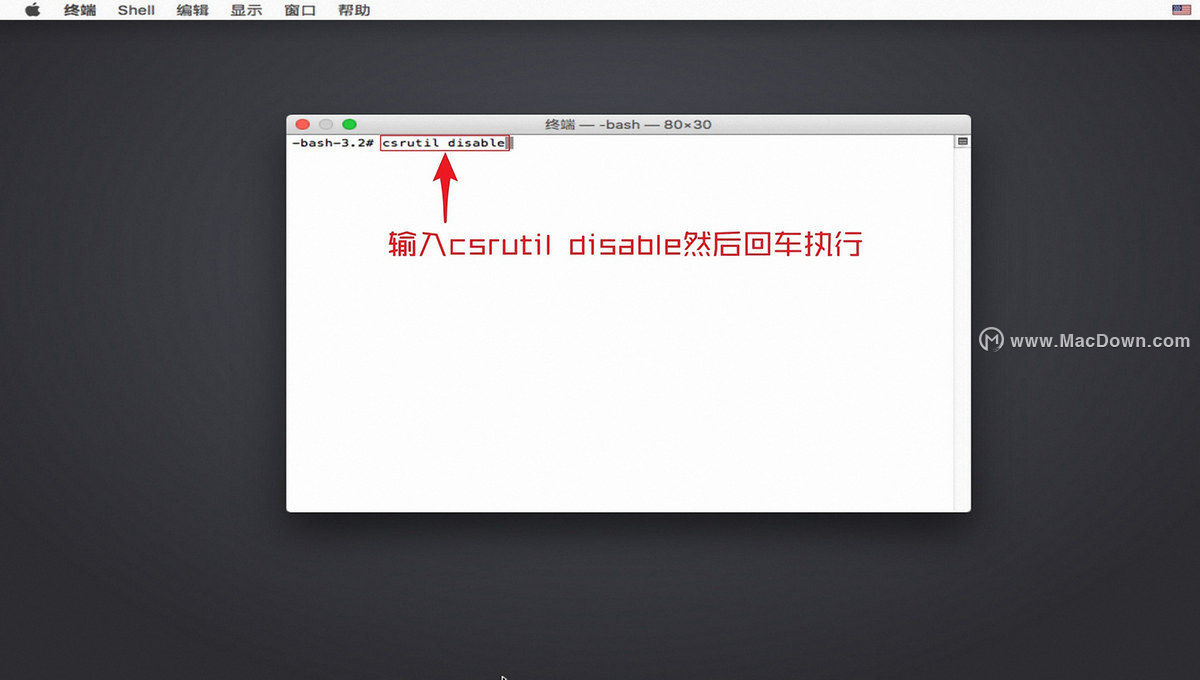This screenshot has height=680, width=1200.
Task: Zoom the Terminal window with green button
Action: click(349, 124)
